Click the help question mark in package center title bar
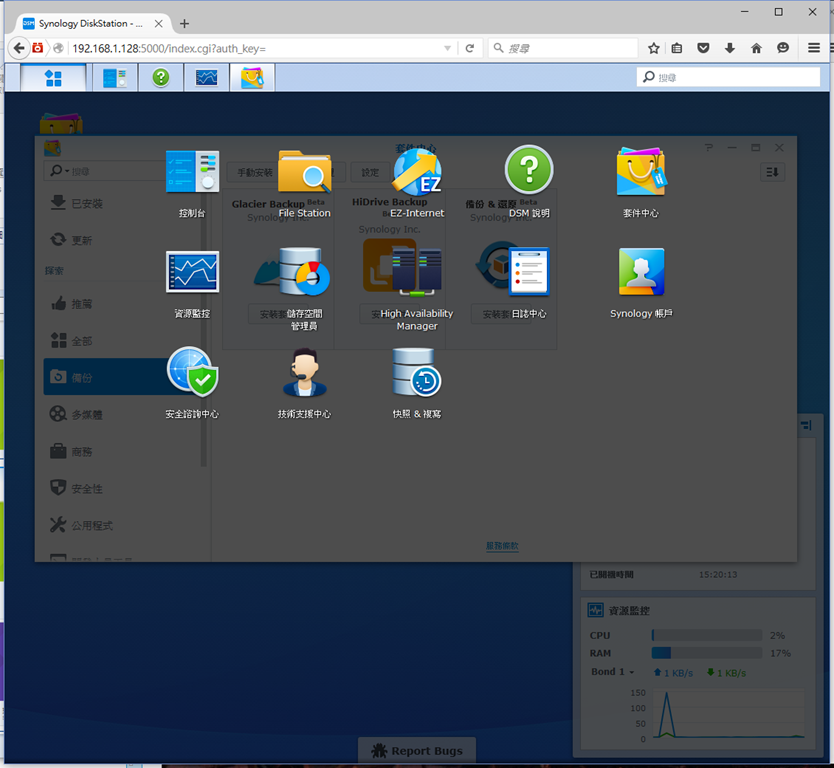This screenshot has height=768, width=834. [x=708, y=147]
